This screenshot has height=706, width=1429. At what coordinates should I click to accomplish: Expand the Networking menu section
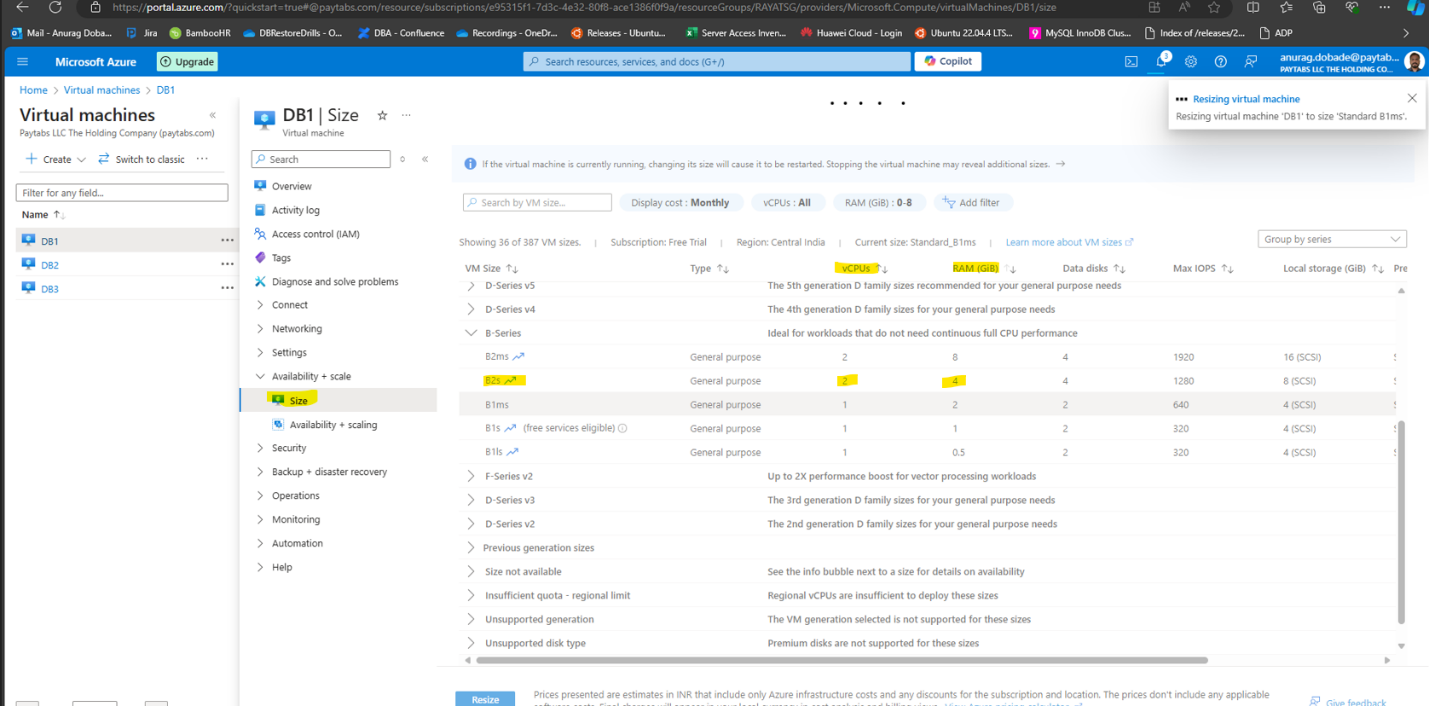coord(260,329)
